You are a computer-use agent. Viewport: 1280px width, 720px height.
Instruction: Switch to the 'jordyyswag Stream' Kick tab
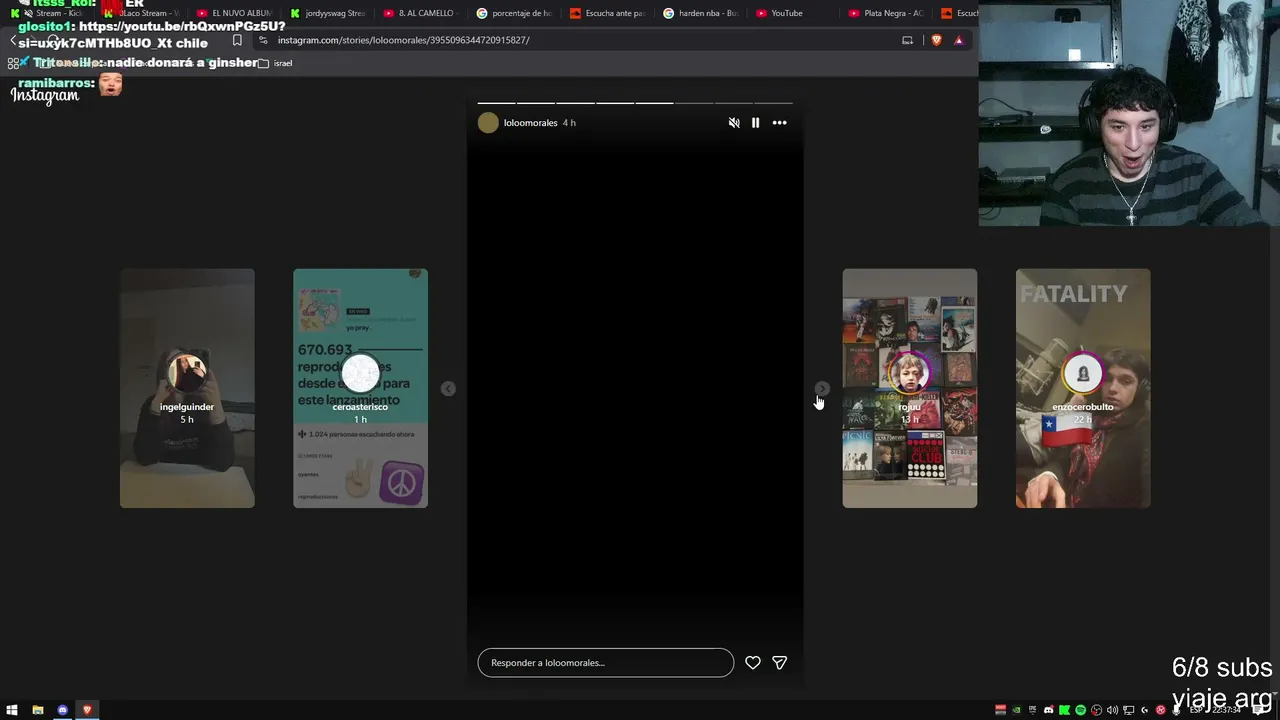327,13
